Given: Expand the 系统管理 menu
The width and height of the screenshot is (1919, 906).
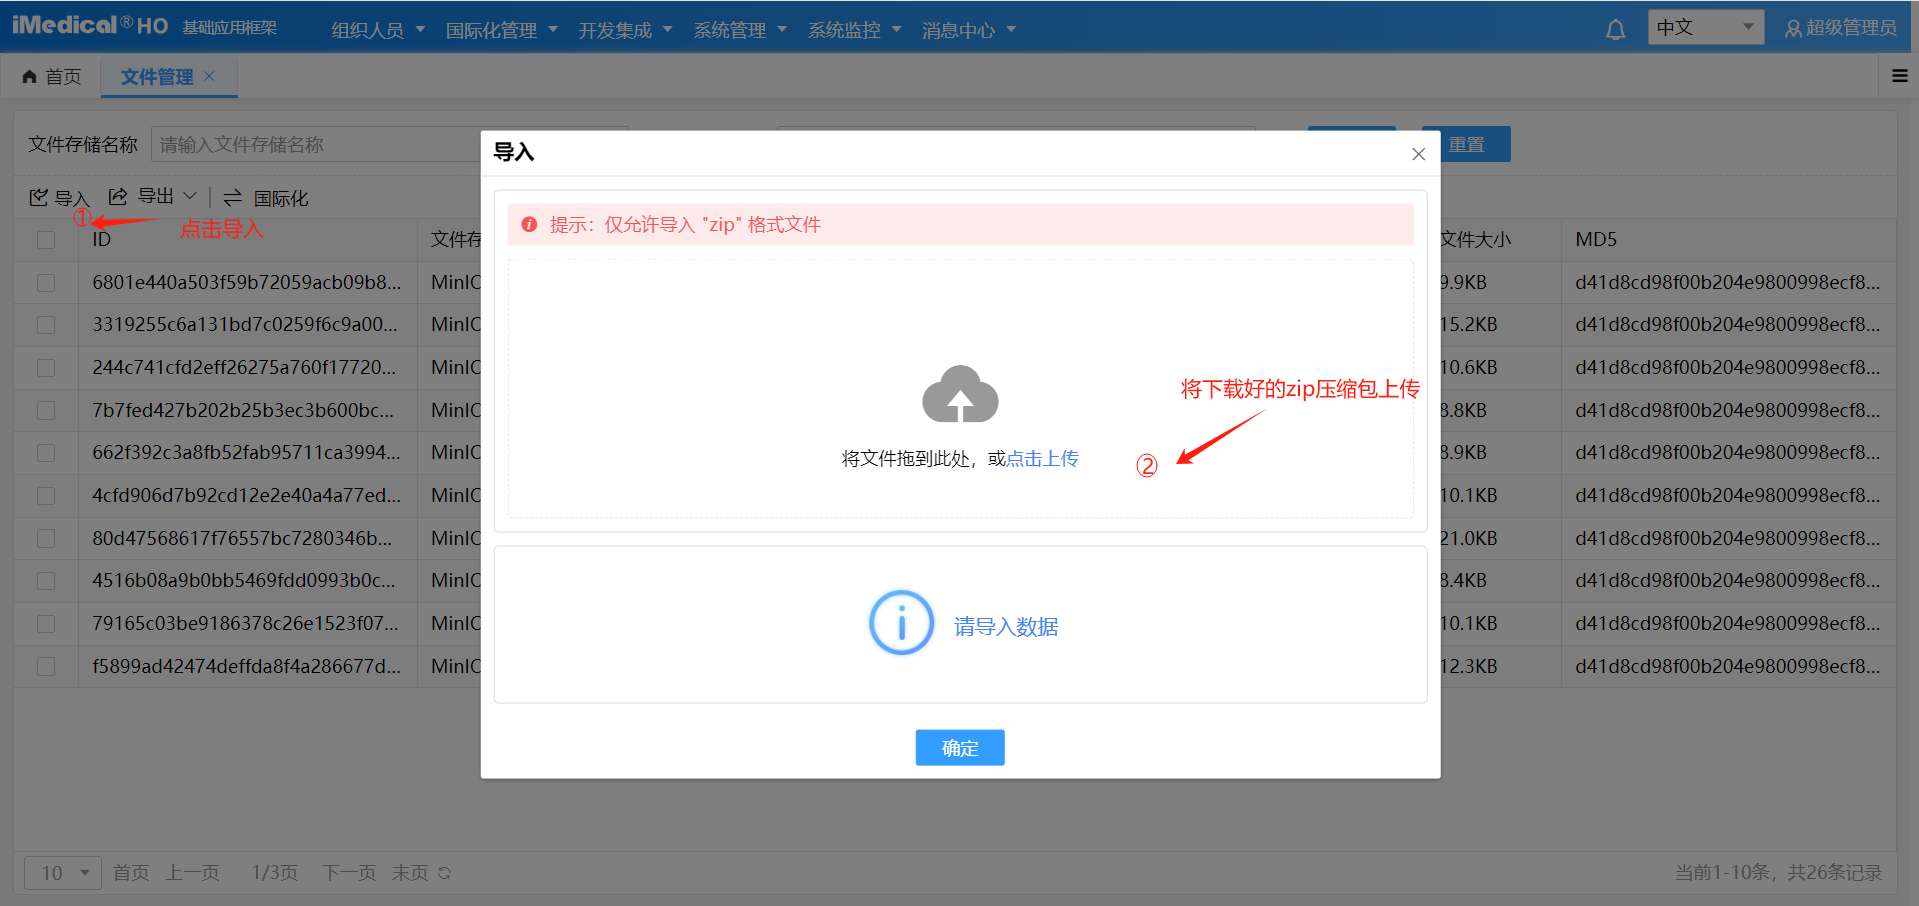Looking at the screenshot, I should point(740,30).
